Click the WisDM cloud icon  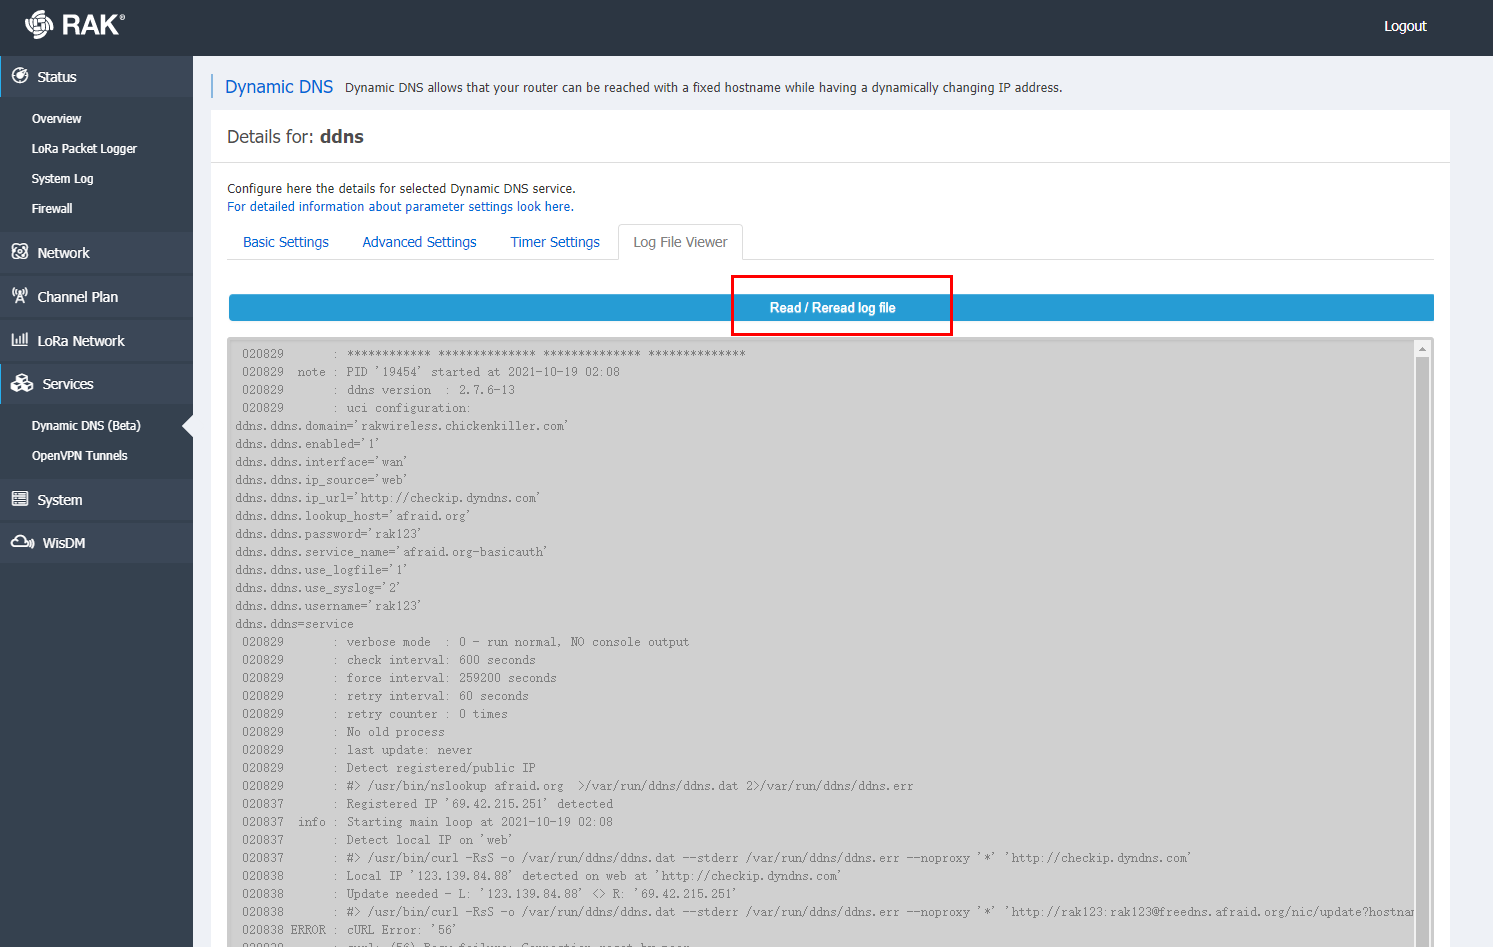click(23, 542)
